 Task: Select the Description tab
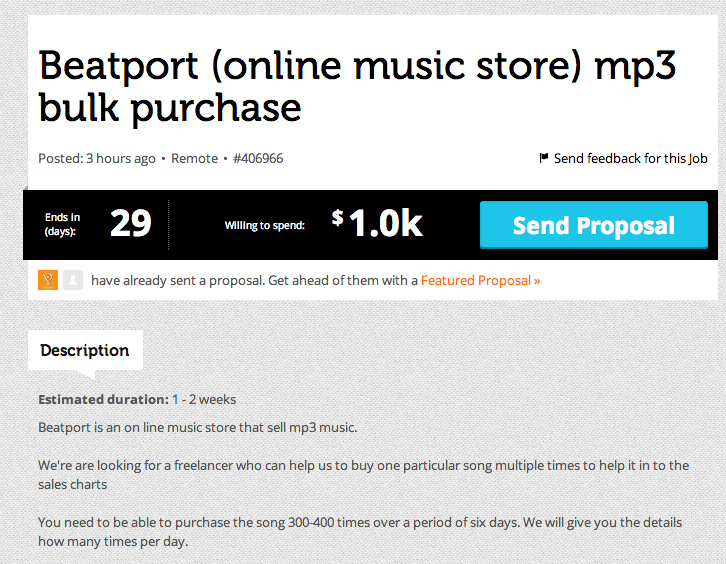(x=85, y=351)
